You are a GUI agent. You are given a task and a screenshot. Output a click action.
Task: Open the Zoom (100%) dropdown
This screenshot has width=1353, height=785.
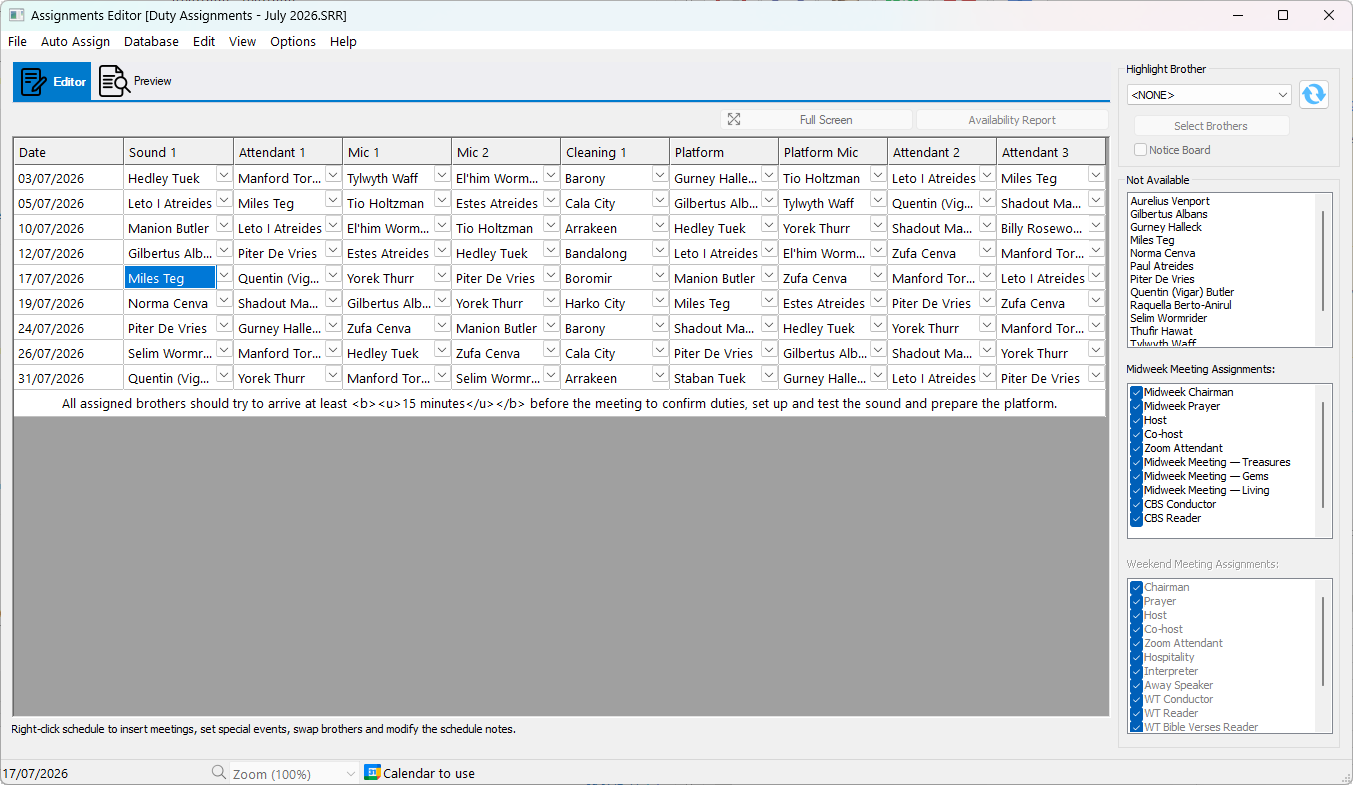293,773
